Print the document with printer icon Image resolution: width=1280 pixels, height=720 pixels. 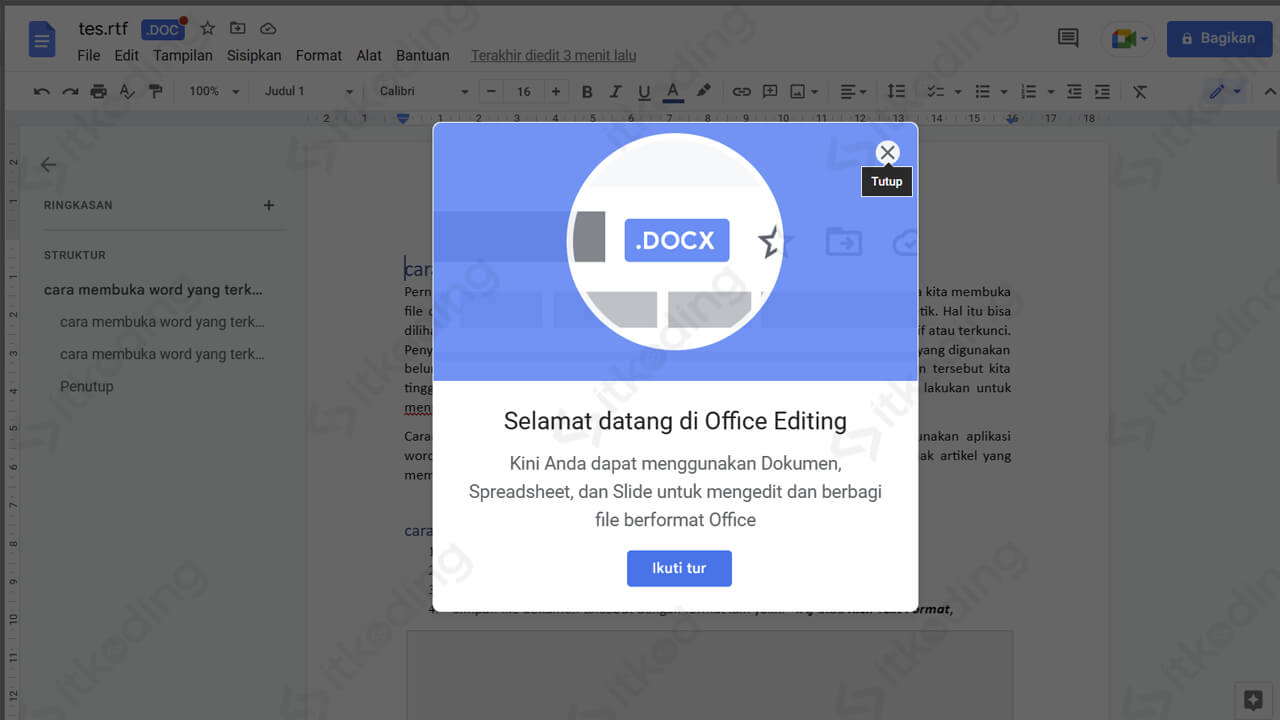(98, 91)
